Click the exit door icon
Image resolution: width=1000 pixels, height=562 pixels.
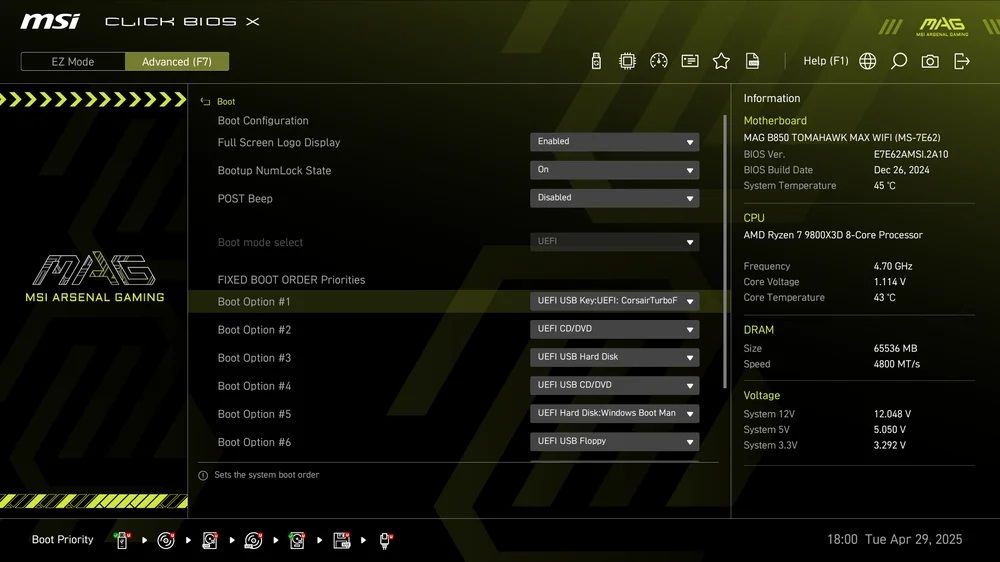click(x=961, y=61)
